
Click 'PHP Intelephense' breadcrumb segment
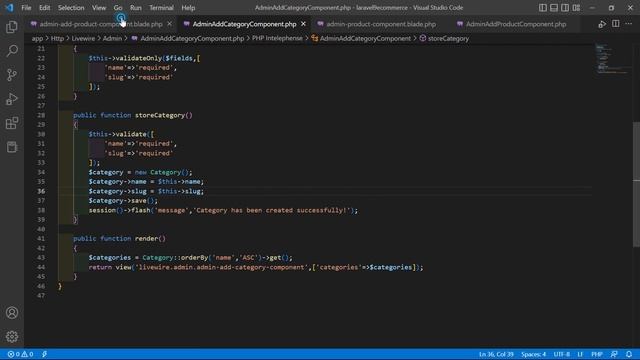click(277, 38)
